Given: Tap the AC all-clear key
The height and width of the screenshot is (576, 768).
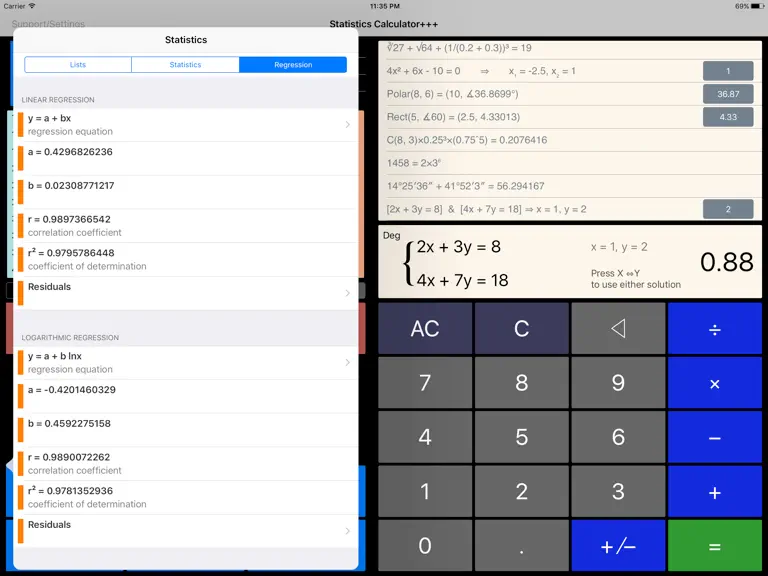Looking at the screenshot, I should [x=425, y=328].
